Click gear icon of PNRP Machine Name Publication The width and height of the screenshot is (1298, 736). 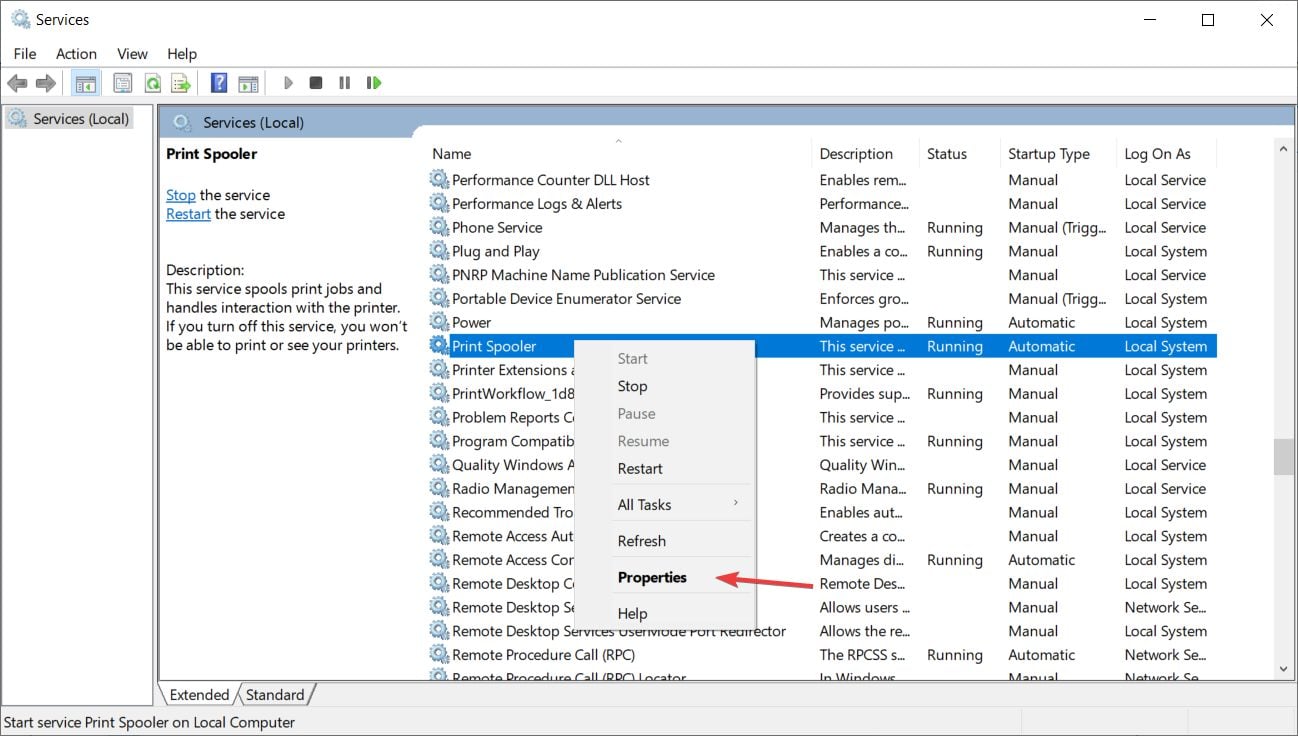click(x=439, y=275)
